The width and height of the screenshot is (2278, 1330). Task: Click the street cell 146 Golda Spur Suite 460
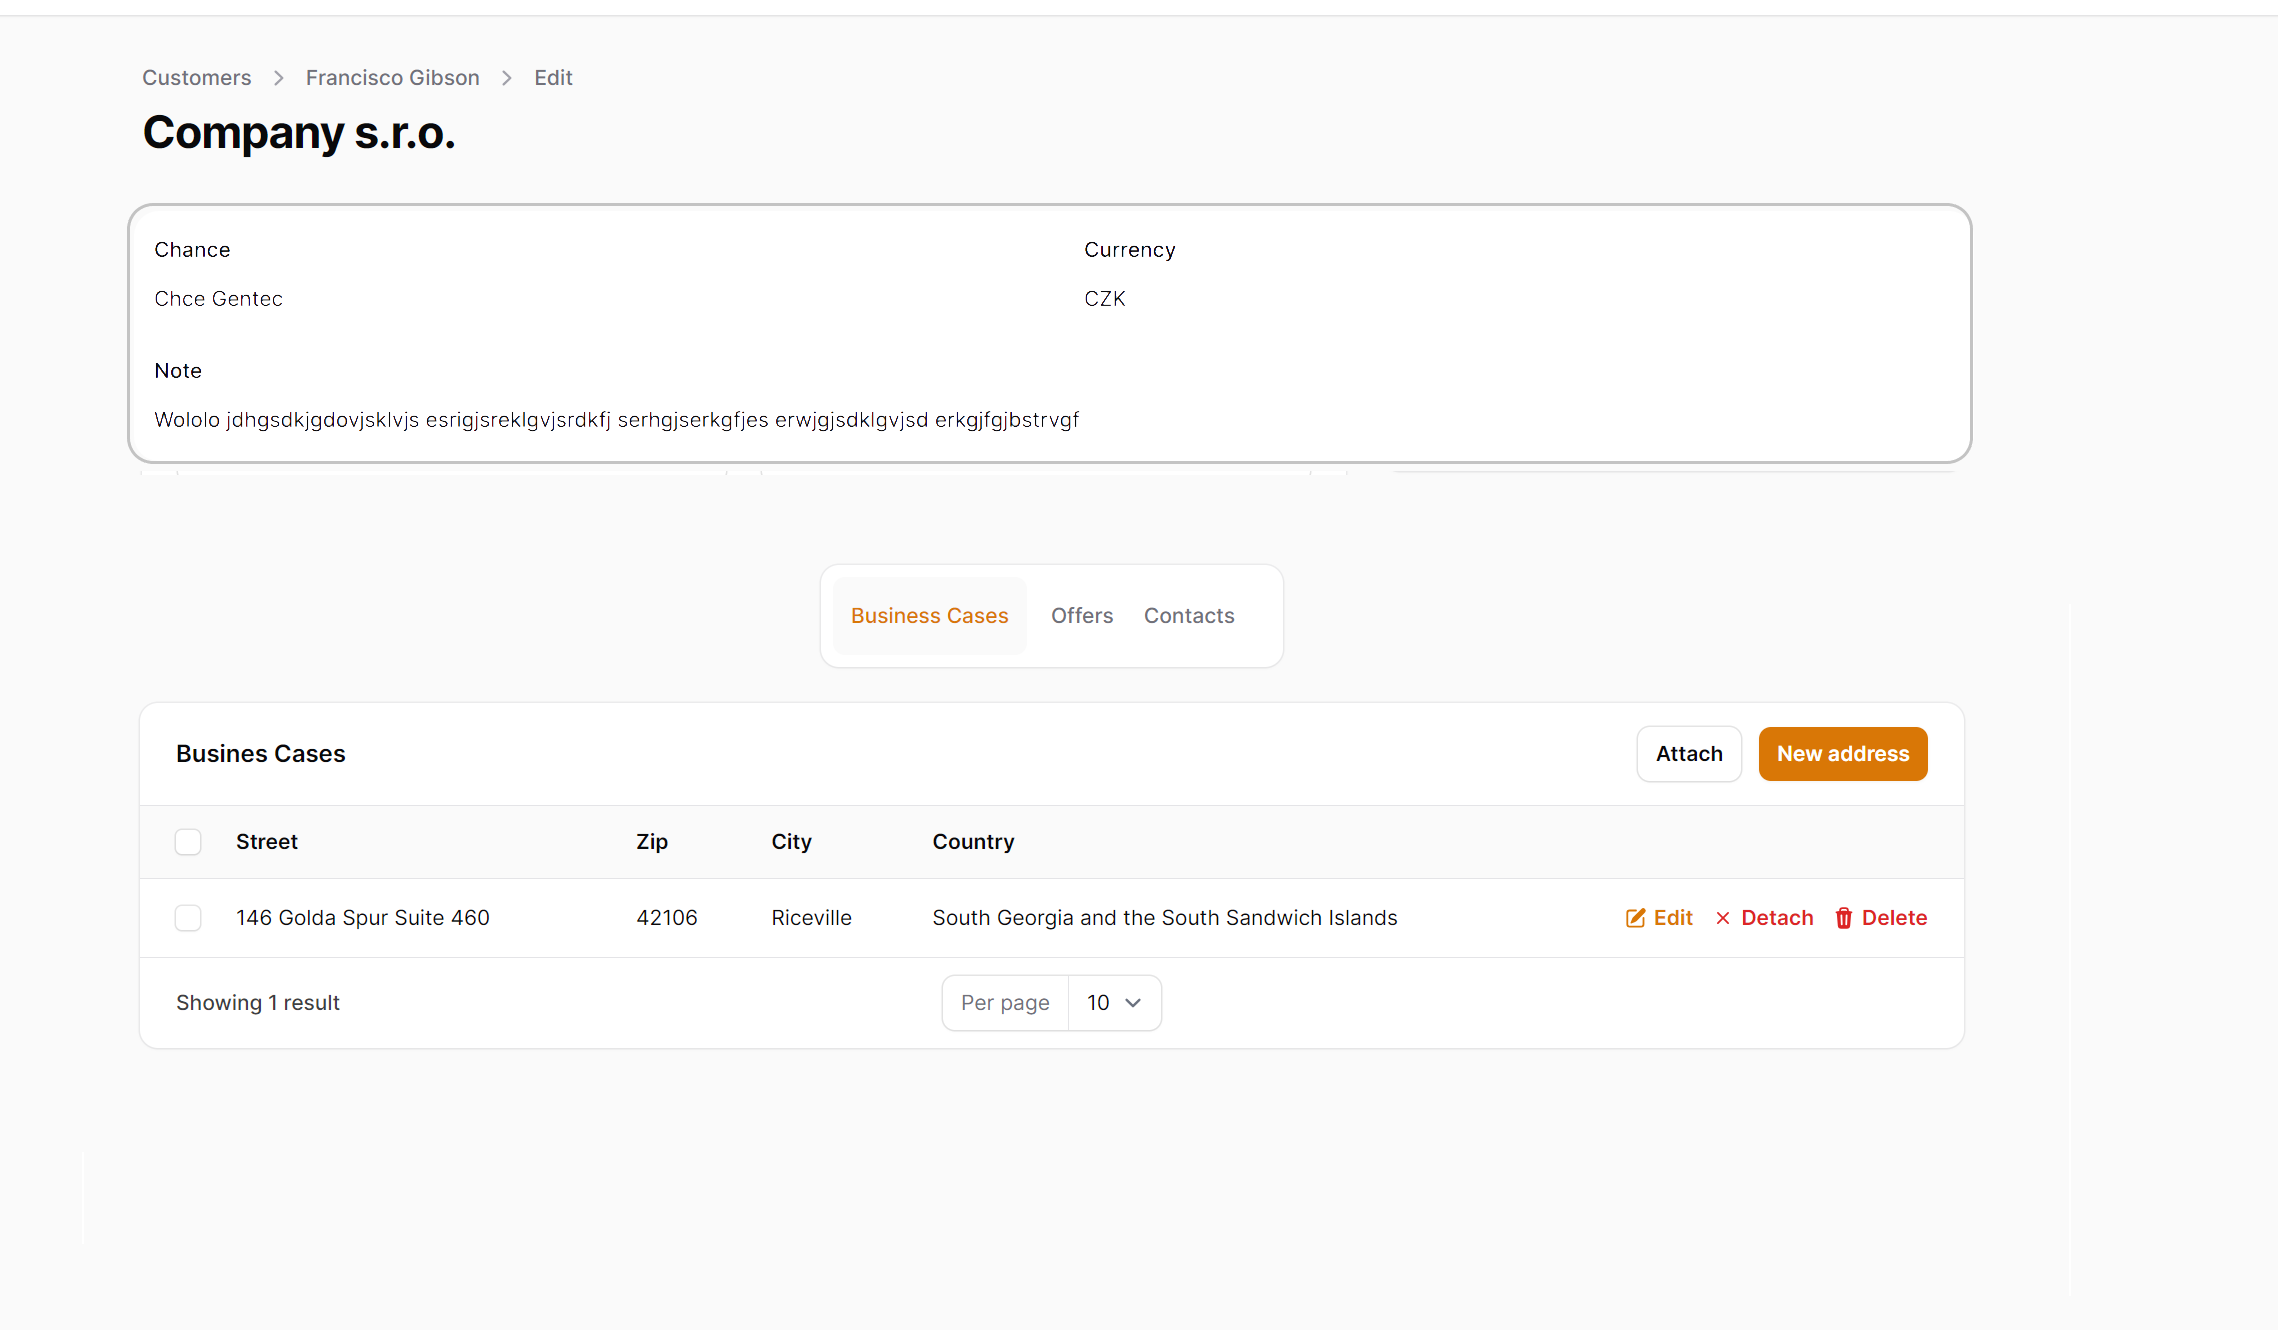point(363,918)
